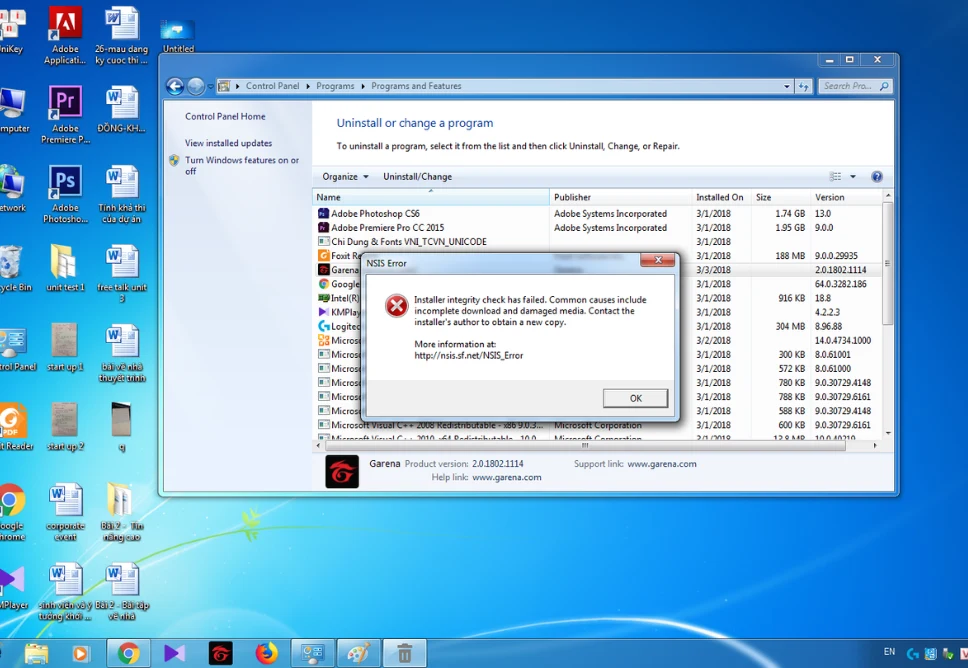Image resolution: width=968 pixels, height=668 pixels.
Task: Open Help with the blue question mark
Action: click(x=877, y=177)
